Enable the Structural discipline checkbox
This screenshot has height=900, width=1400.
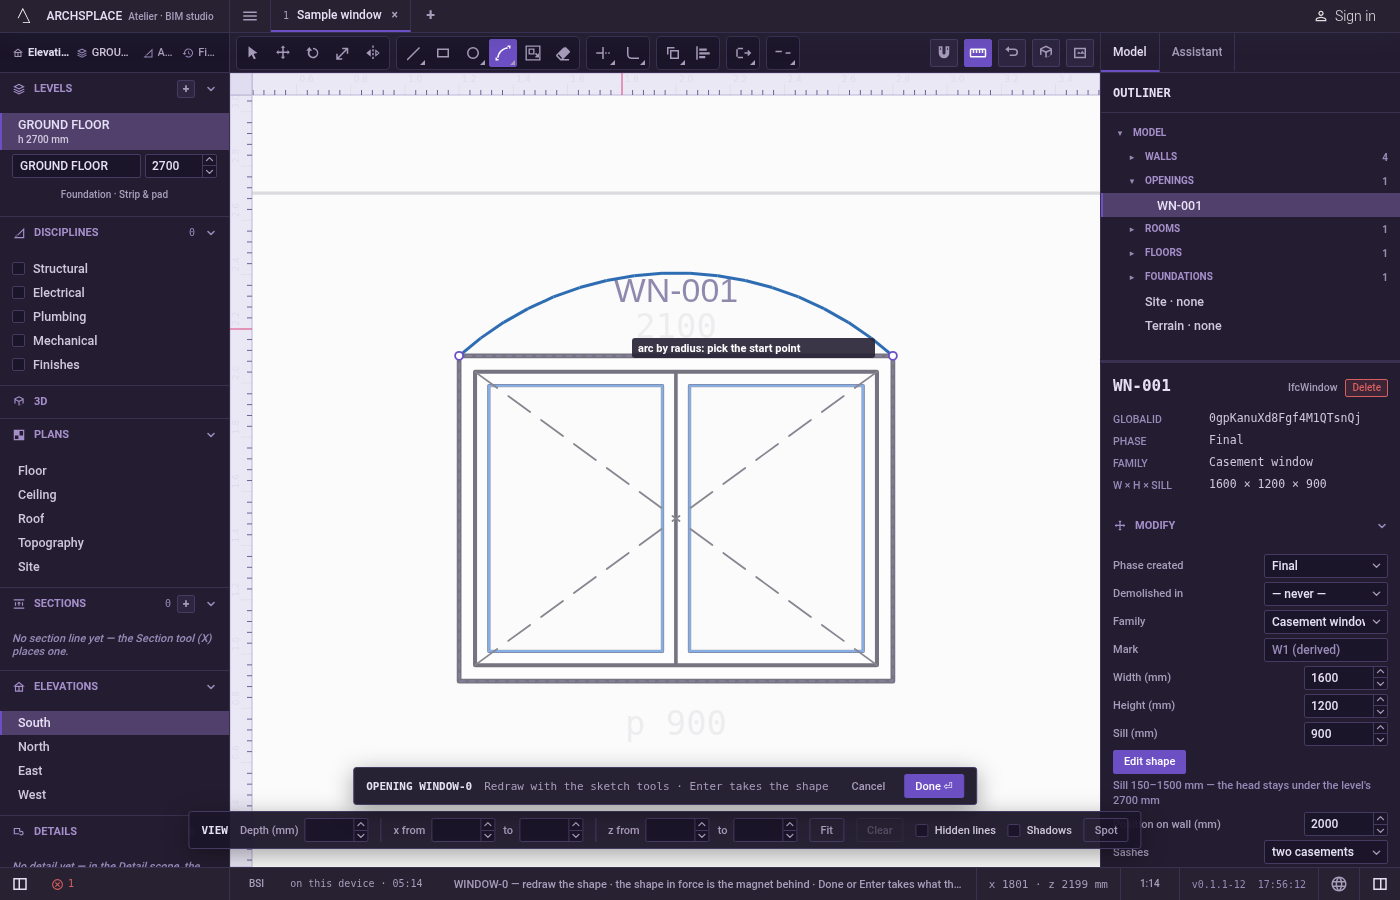tap(18, 268)
